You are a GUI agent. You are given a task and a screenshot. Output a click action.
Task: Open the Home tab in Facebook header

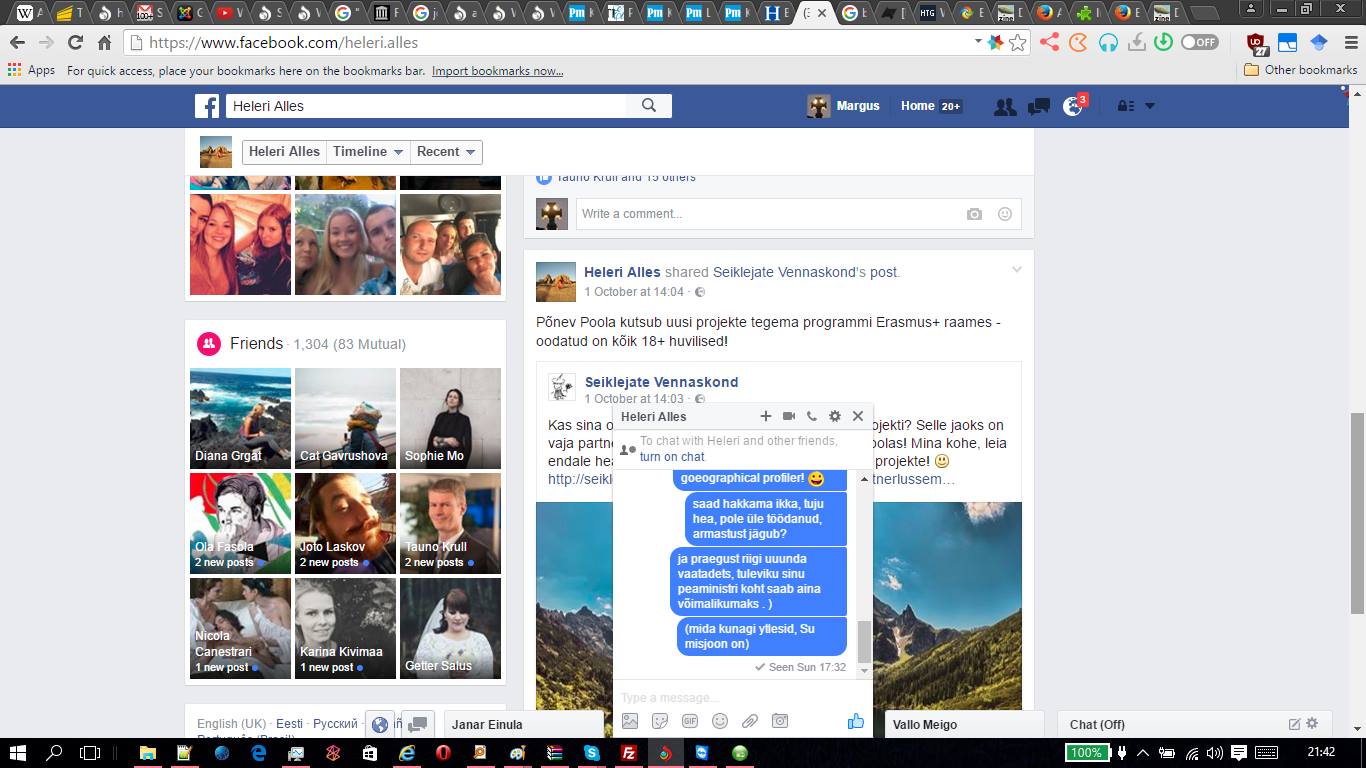tap(917, 106)
